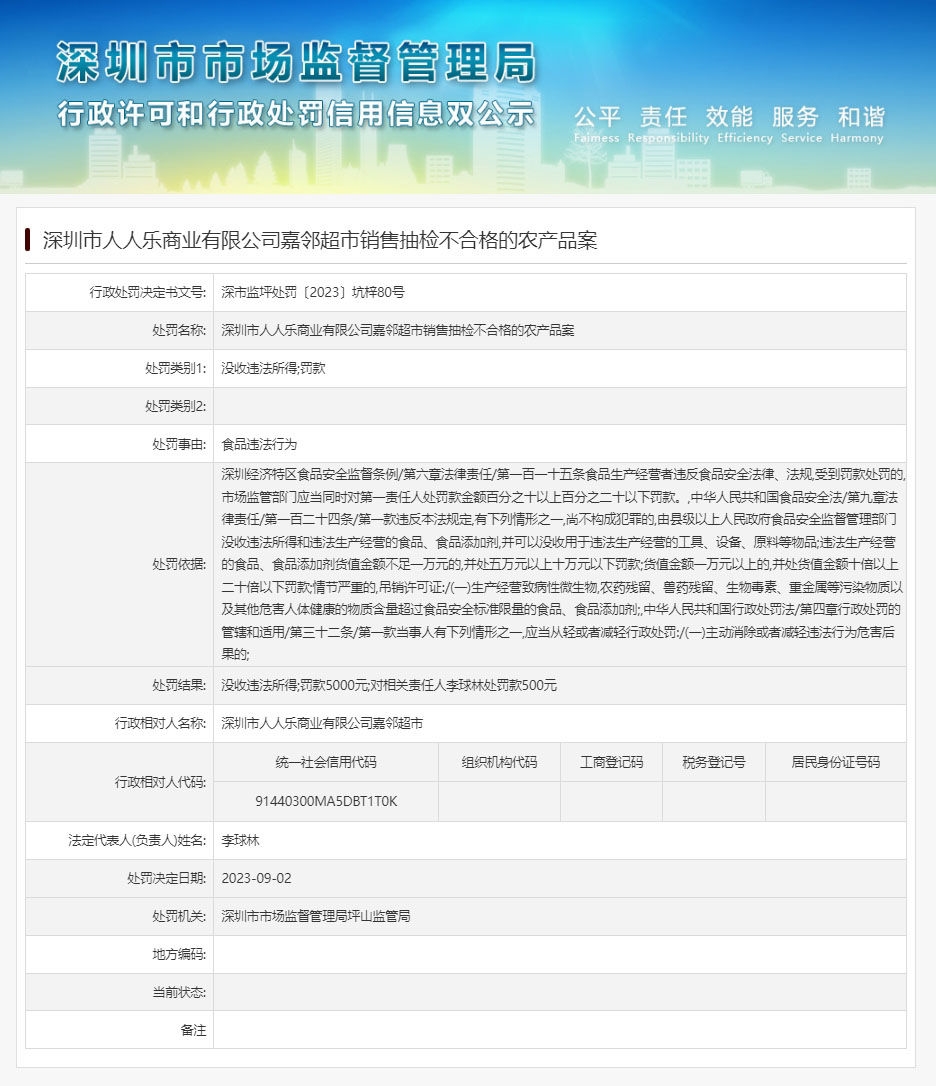Click the 处罚机关 label
The image size is (936, 1086).
click(x=179, y=916)
